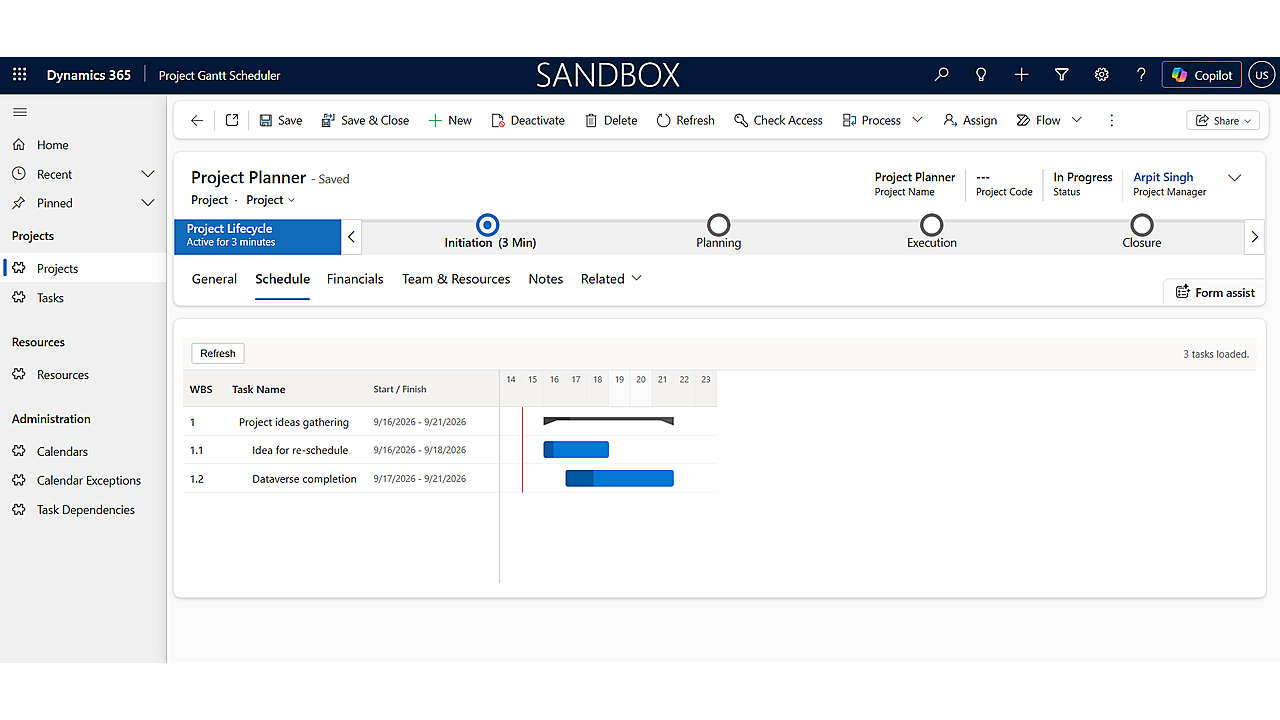The width and height of the screenshot is (1280, 720).
Task: Collapse process flow with left chevron
Action: (351, 237)
